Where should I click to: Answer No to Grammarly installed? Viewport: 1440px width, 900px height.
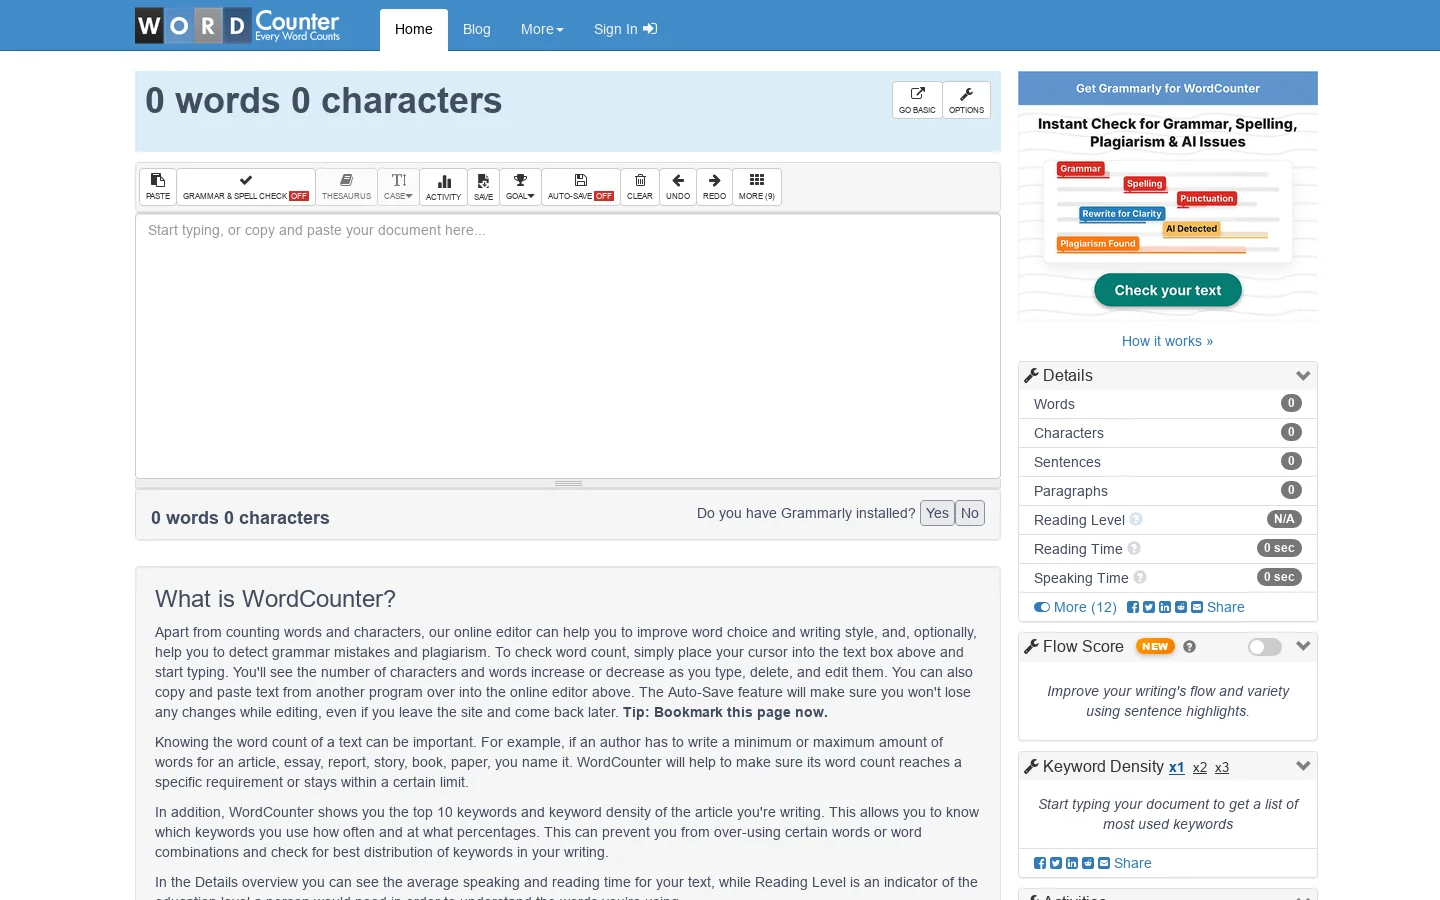coord(970,513)
